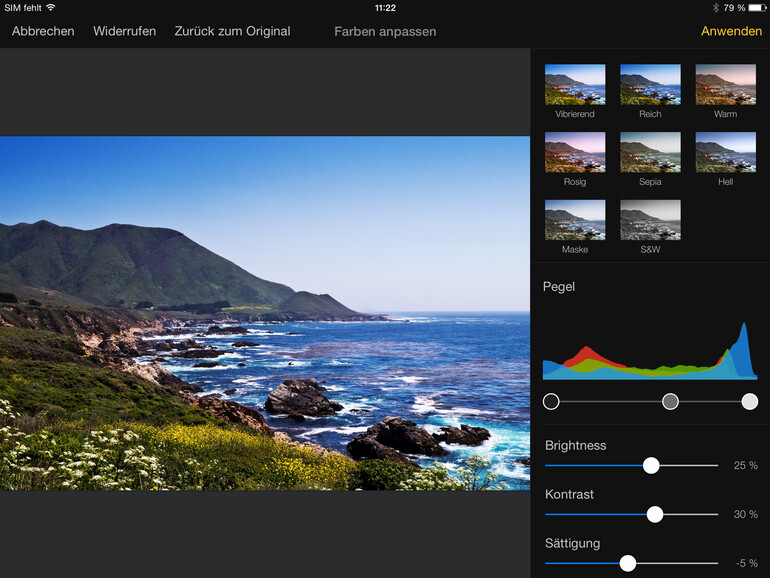This screenshot has height=578, width=770.
Task: Select the Sepia filter thumbnail
Action: coord(650,152)
